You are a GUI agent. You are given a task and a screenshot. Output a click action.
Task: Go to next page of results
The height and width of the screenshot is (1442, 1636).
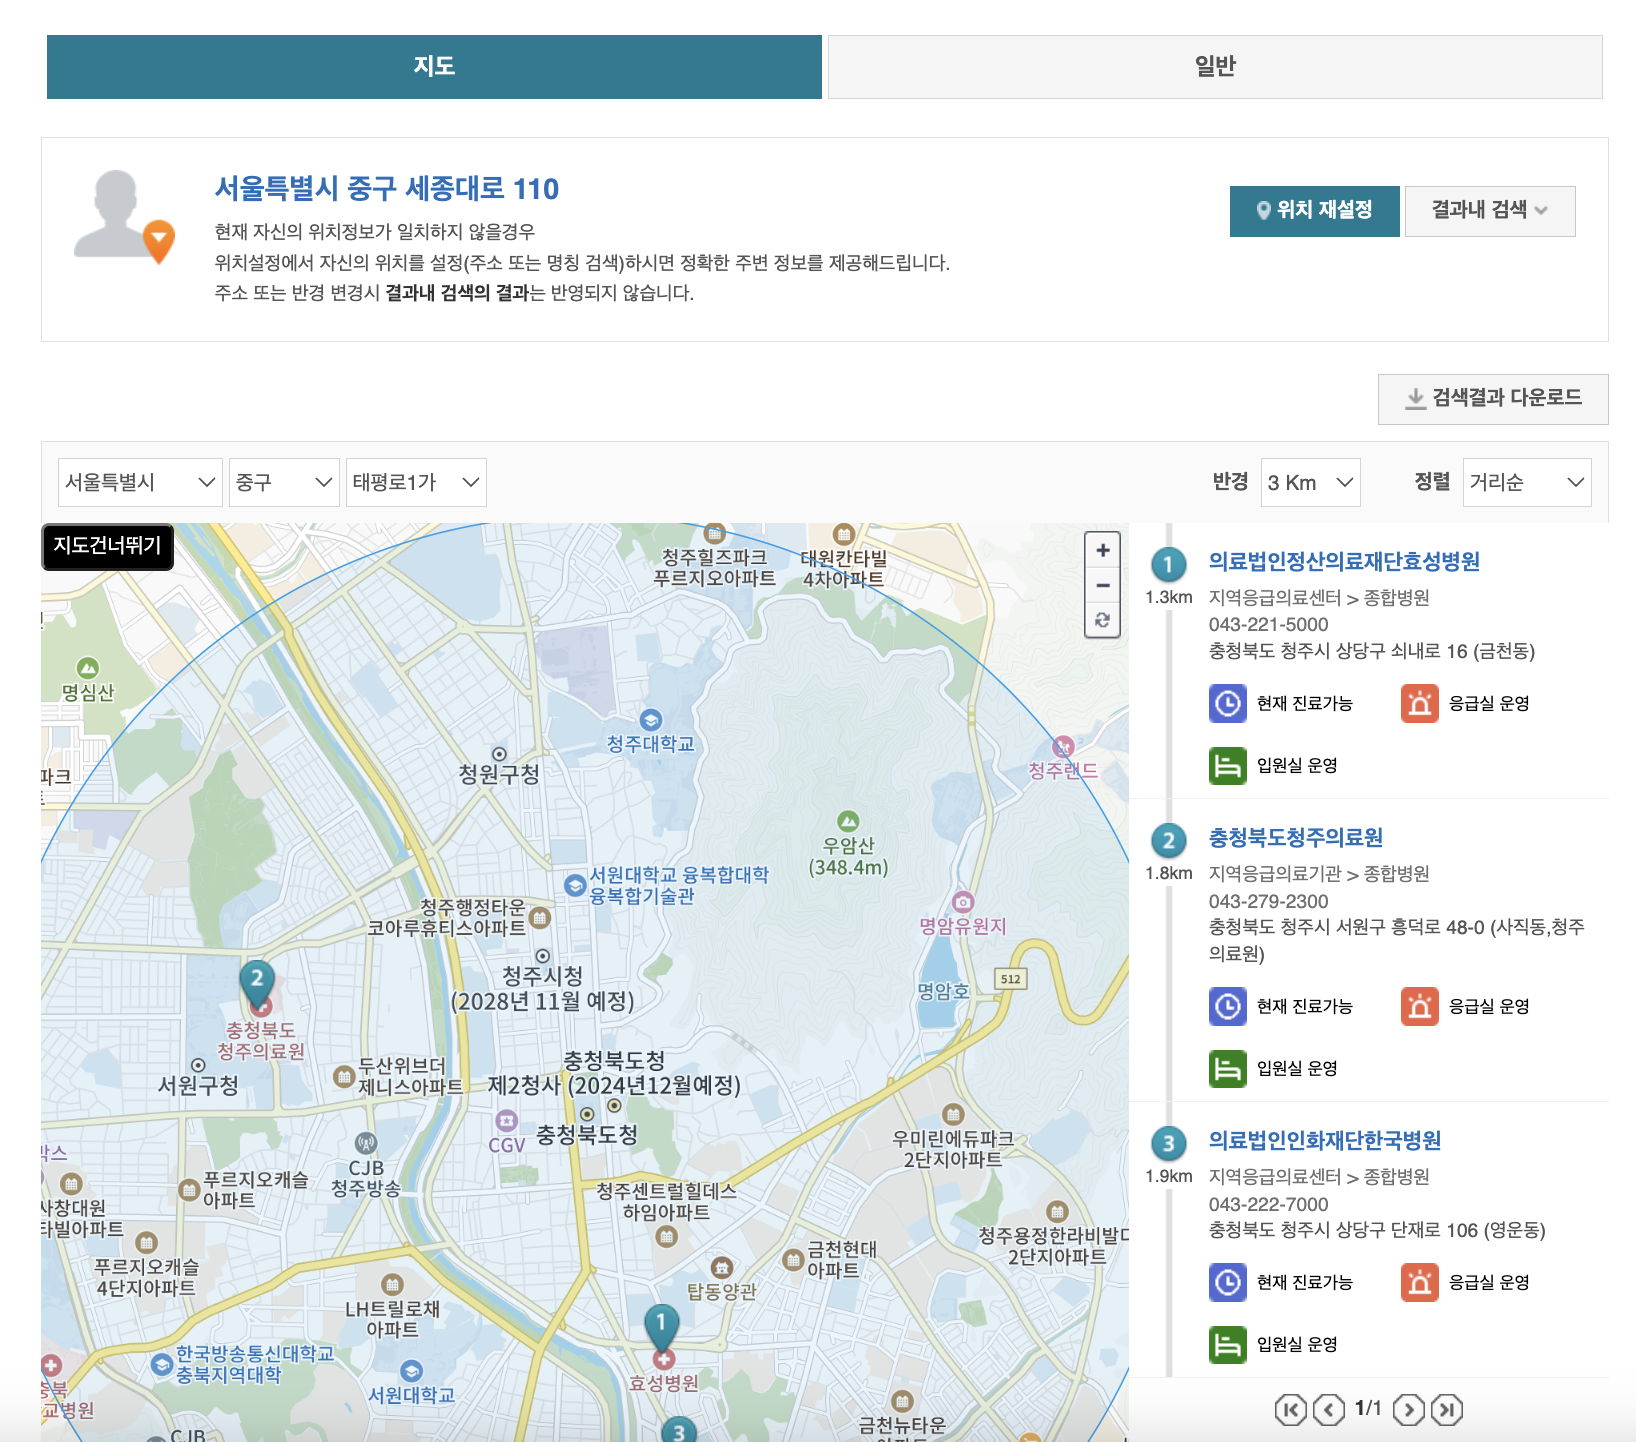[x=1408, y=1410]
